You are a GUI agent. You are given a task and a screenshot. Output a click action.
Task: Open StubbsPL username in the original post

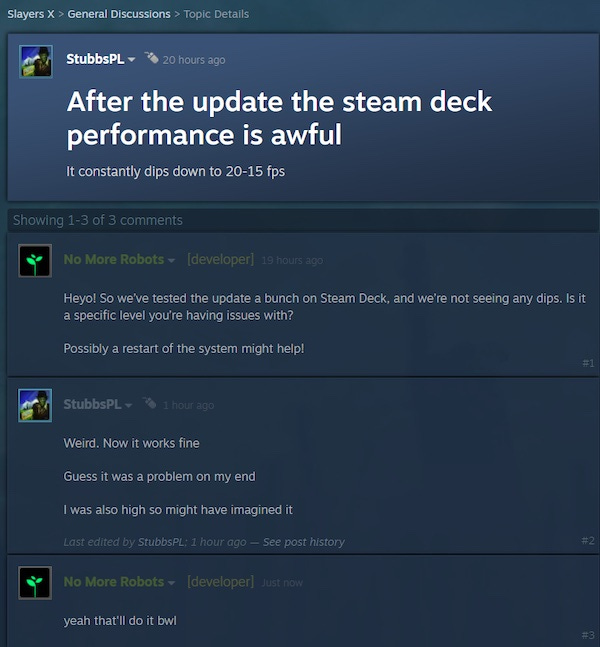(95, 59)
